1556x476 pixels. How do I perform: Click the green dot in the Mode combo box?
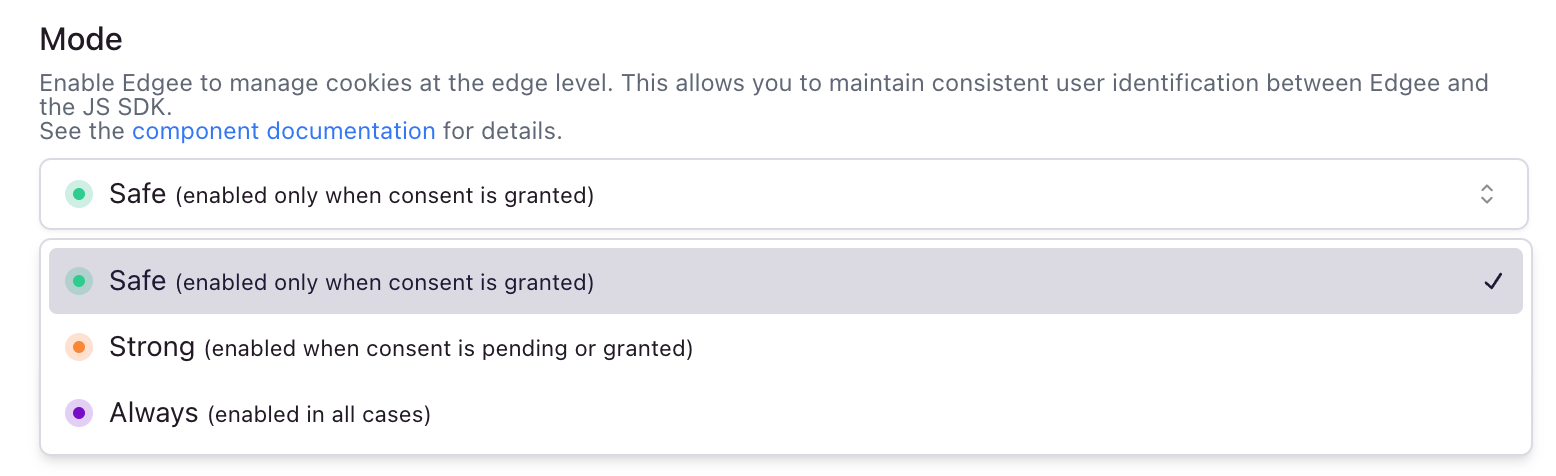[79, 194]
